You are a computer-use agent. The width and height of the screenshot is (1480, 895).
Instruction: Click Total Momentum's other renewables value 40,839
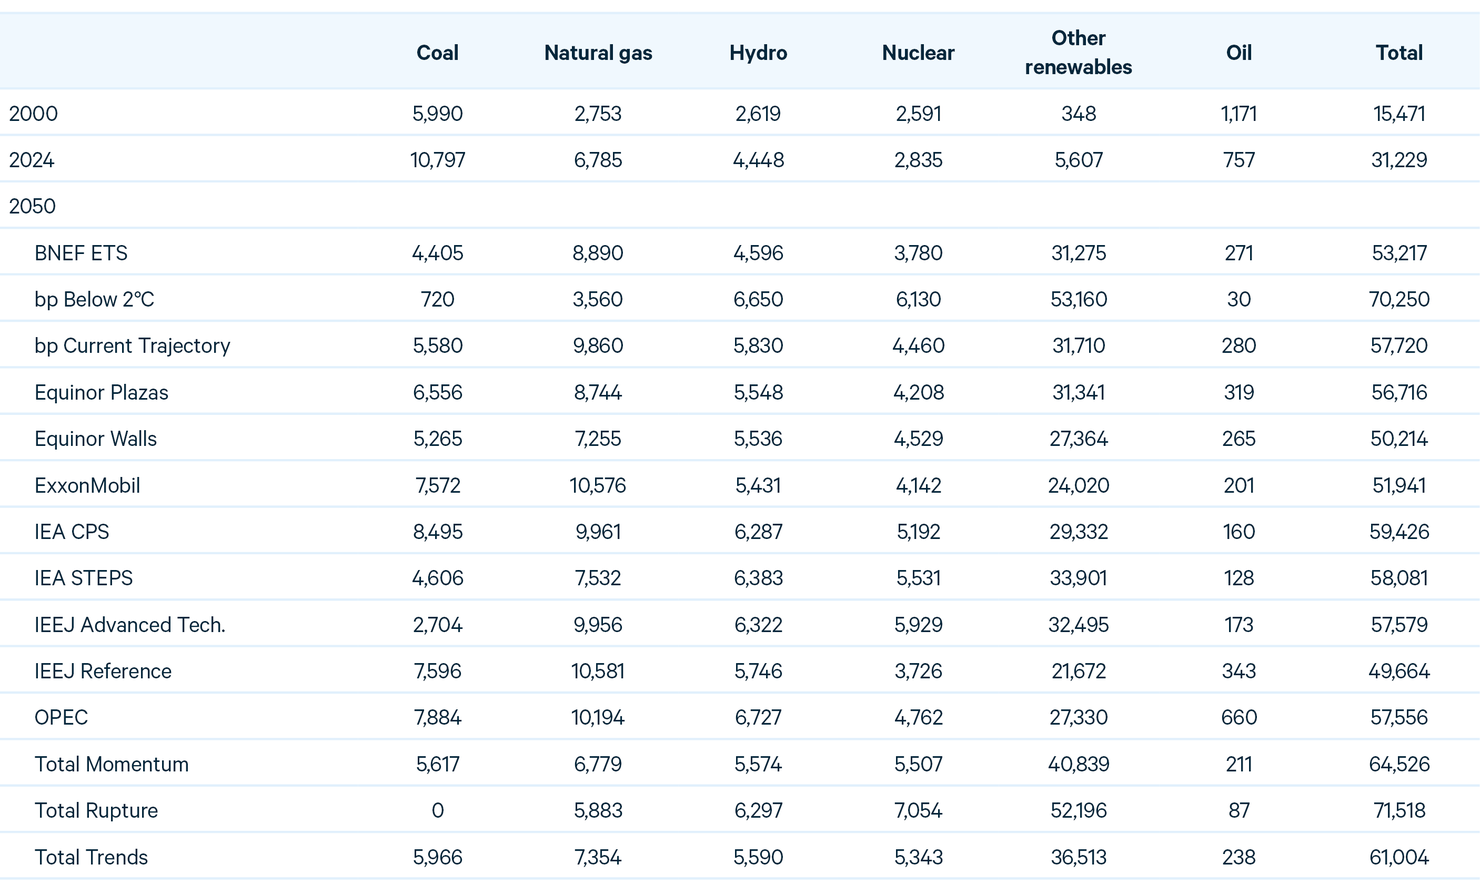coord(1078,764)
